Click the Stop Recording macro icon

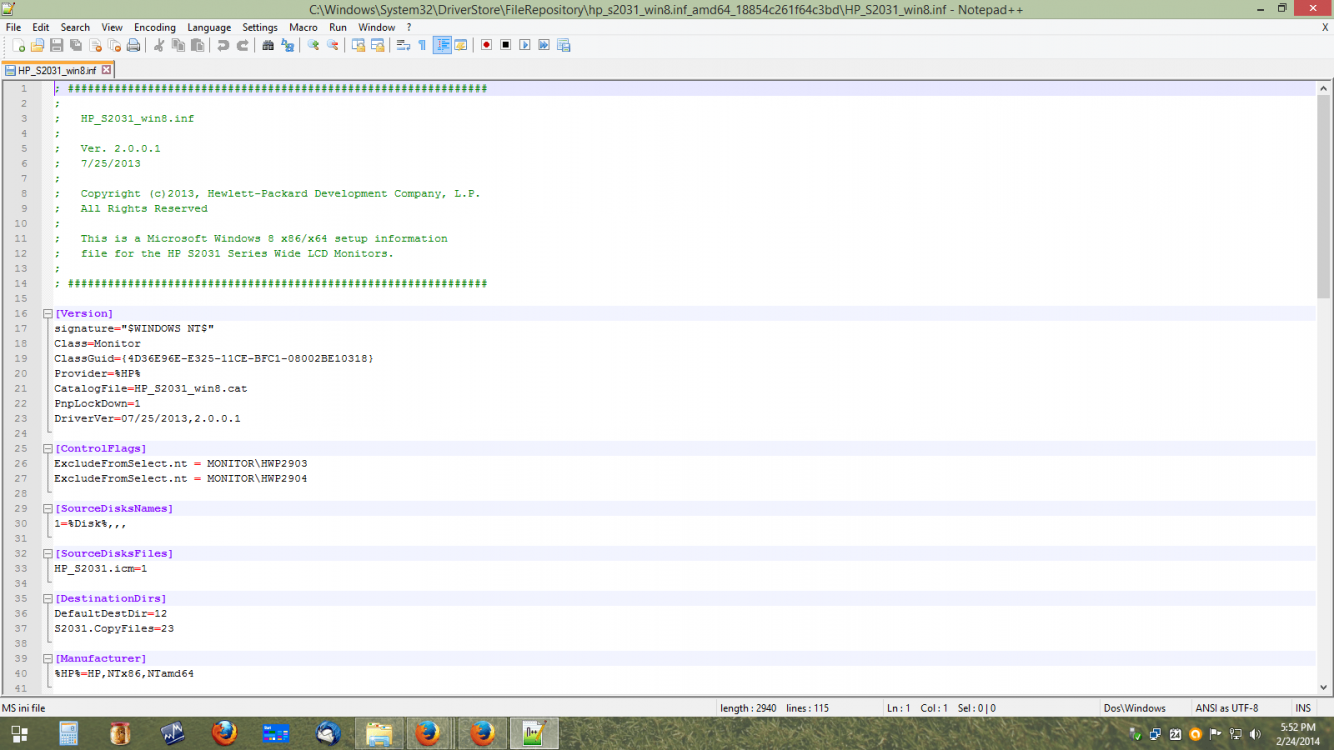pyautogui.click(x=506, y=46)
